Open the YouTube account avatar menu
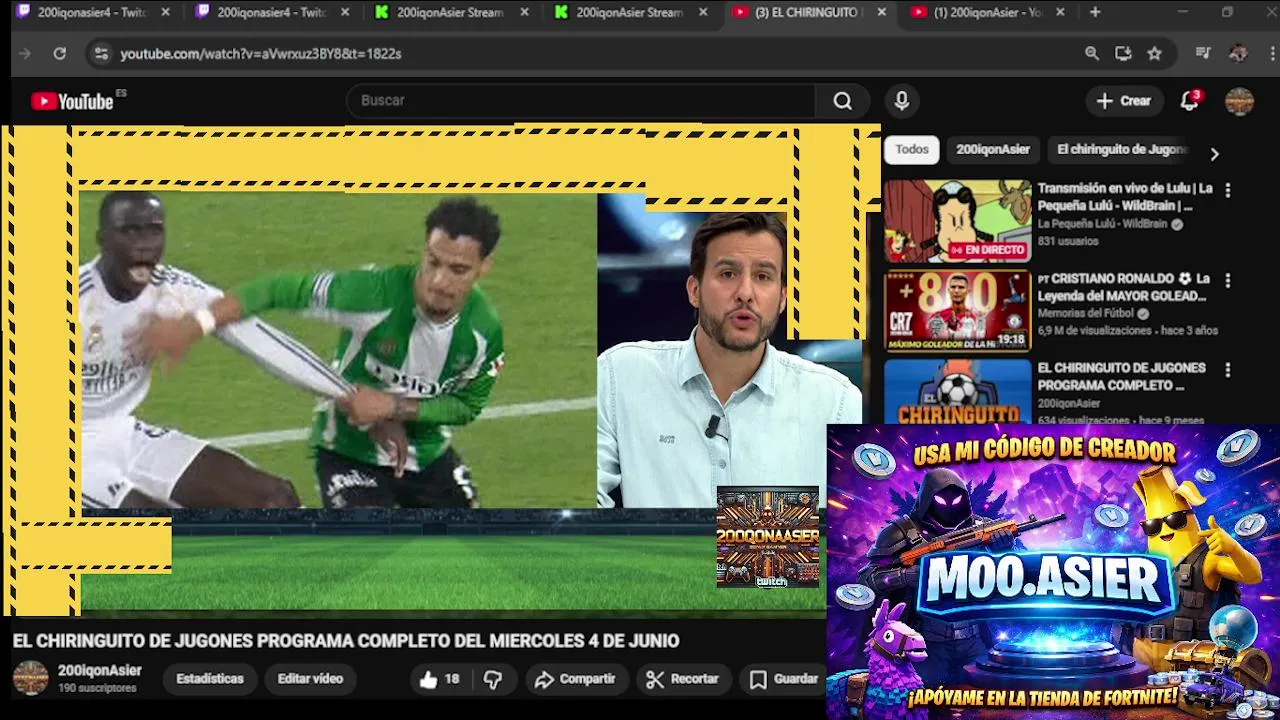 click(x=1240, y=101)
